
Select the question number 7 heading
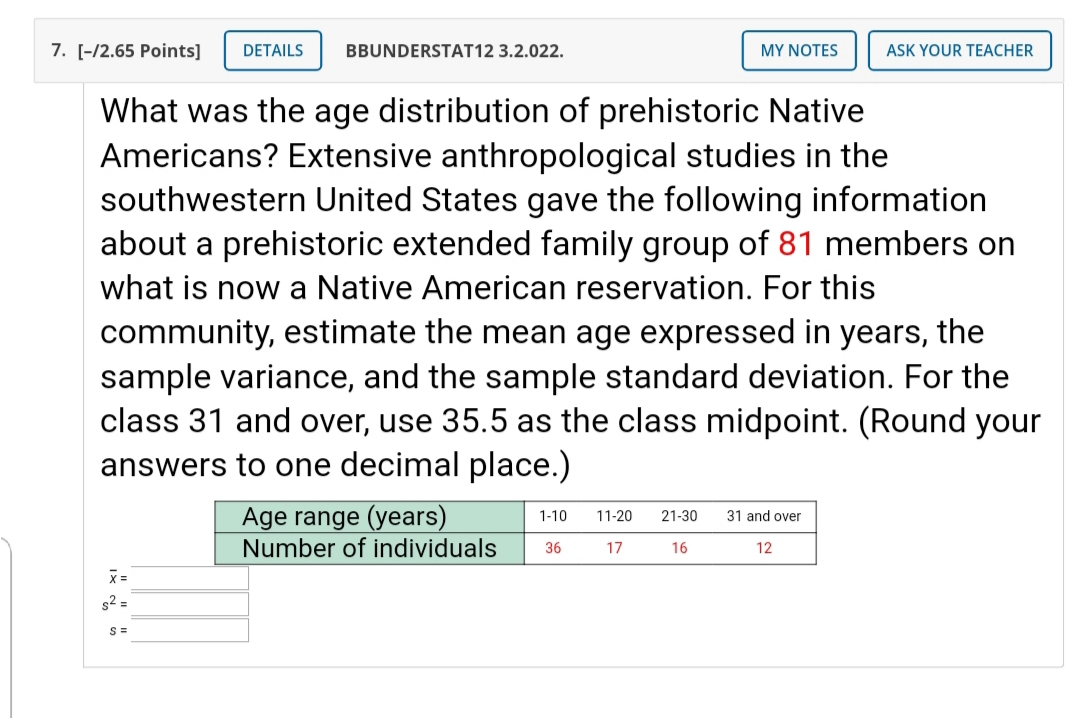(56, 50)
